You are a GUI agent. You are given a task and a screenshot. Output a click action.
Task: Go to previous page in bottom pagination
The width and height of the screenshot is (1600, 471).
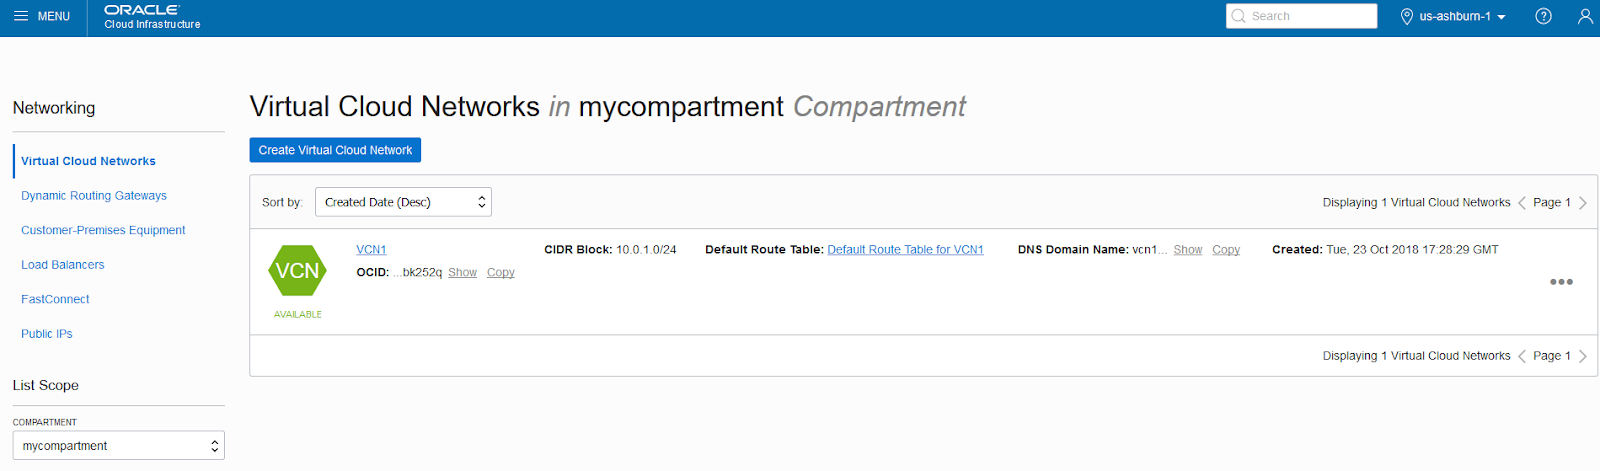click(x=1522, y=356)
